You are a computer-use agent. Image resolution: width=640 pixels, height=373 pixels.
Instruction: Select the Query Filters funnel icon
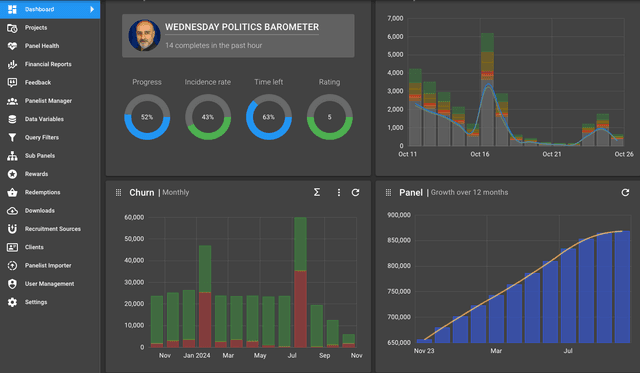[12, 138]
